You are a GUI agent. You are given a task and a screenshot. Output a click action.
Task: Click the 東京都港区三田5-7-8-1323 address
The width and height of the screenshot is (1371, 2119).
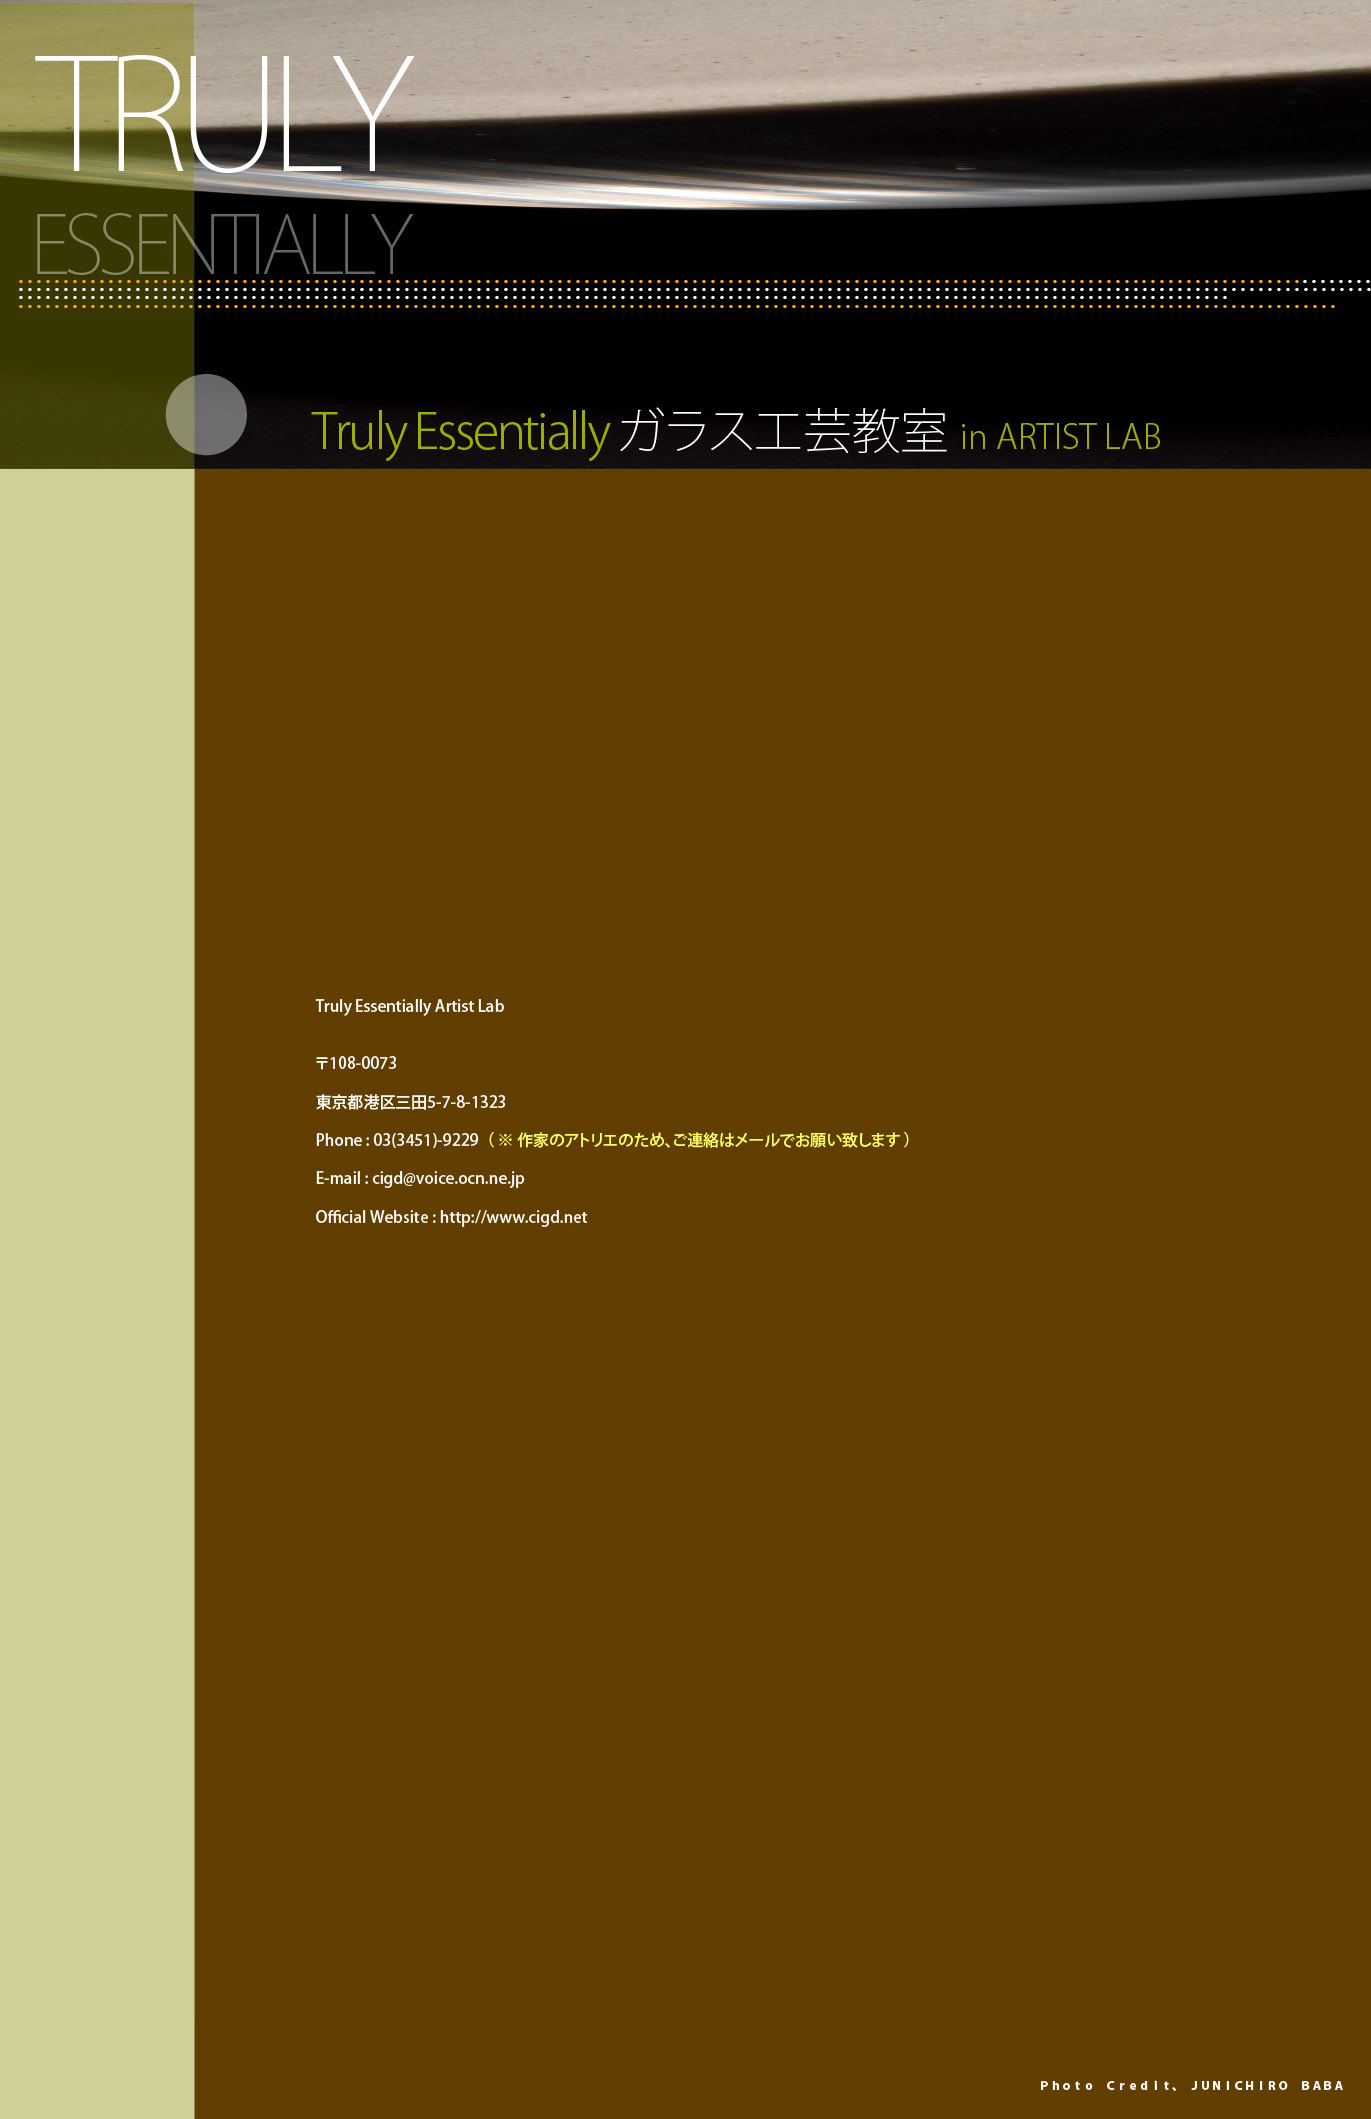[x=410, y=1102]
